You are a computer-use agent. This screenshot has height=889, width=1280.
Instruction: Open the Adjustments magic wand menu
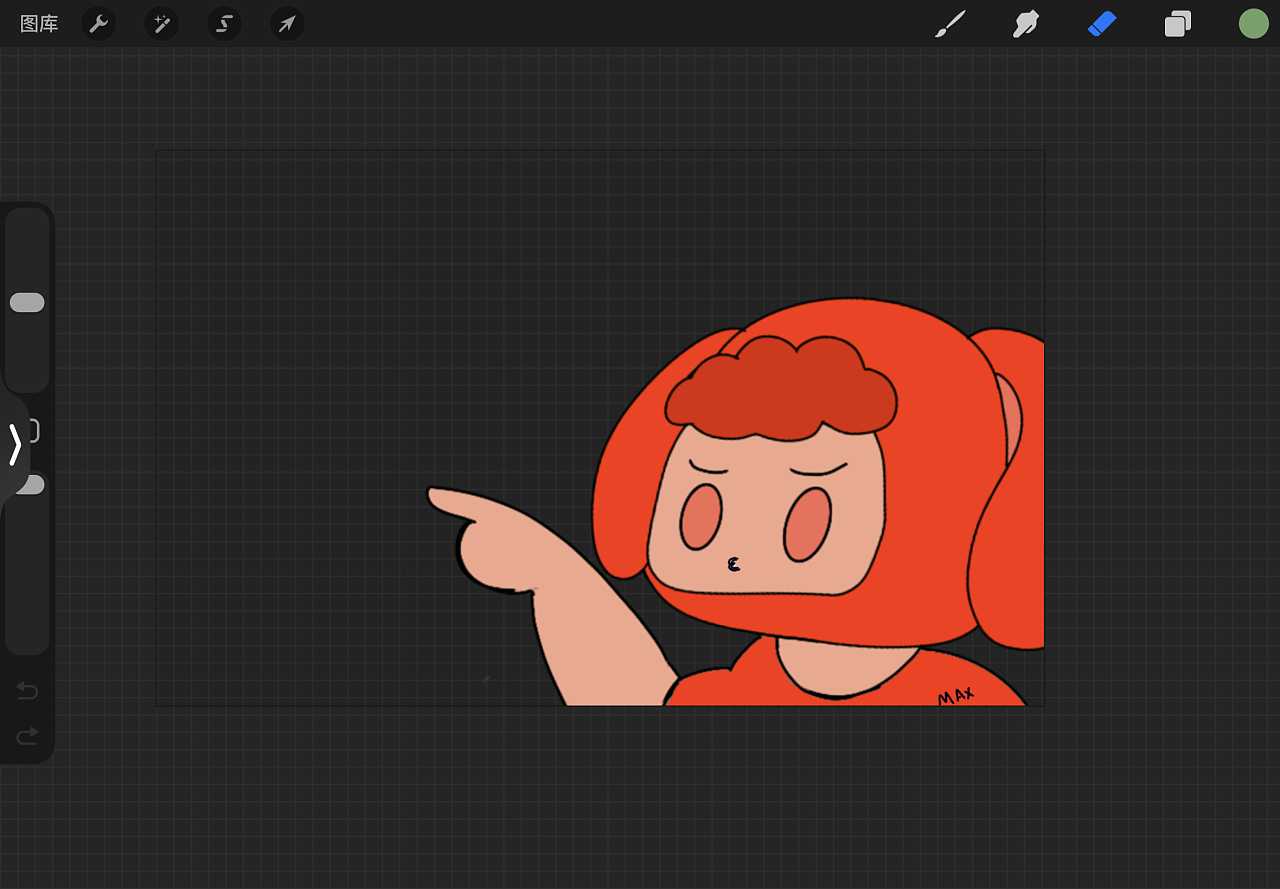click(x=161, y=24)
